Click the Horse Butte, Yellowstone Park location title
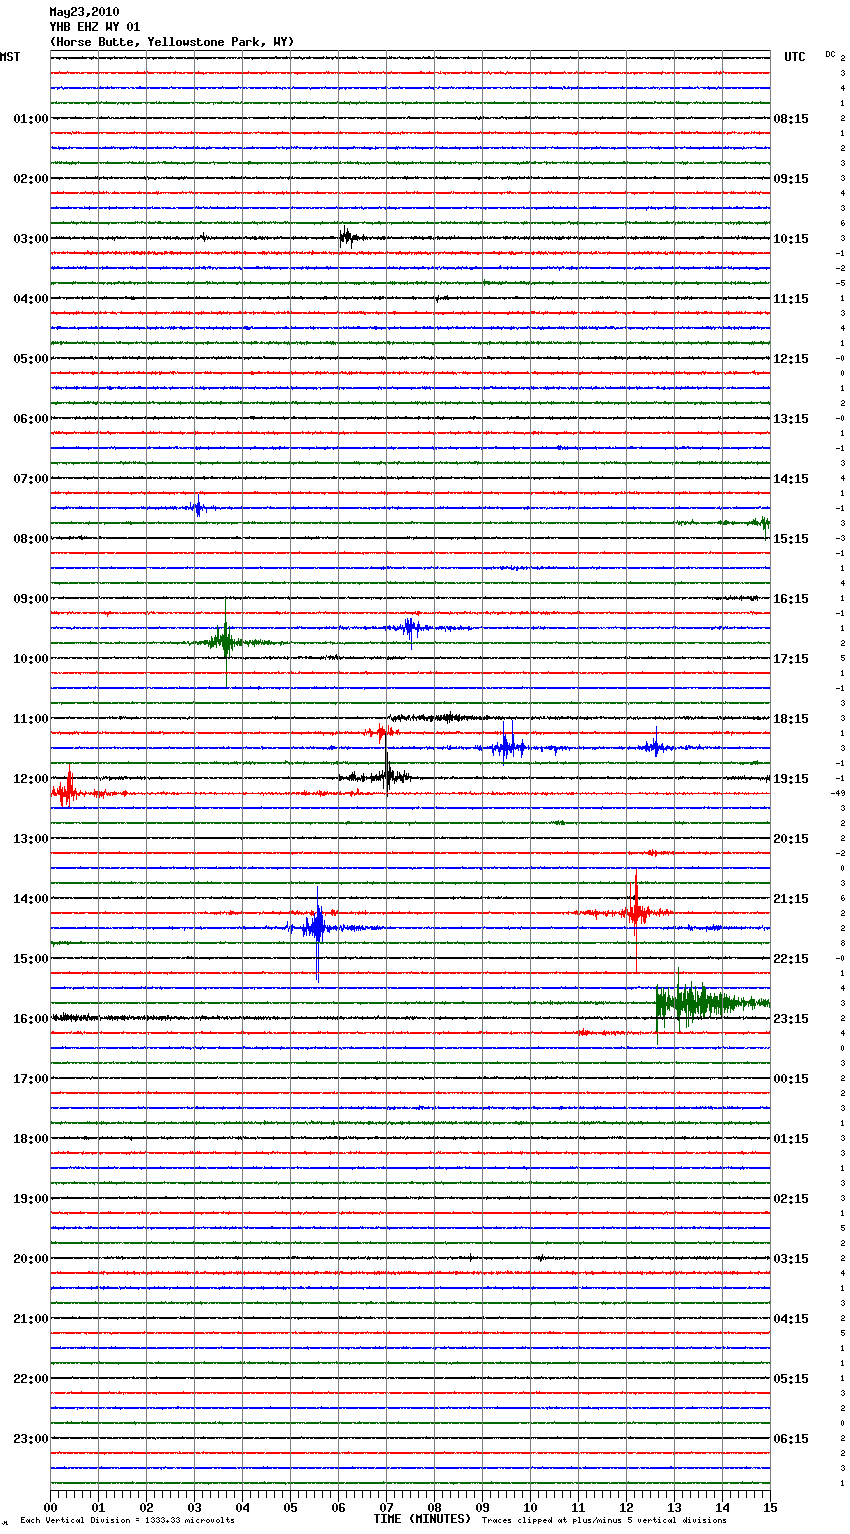The width and height of the screenshot is (850, 1534). click(172, 42)
